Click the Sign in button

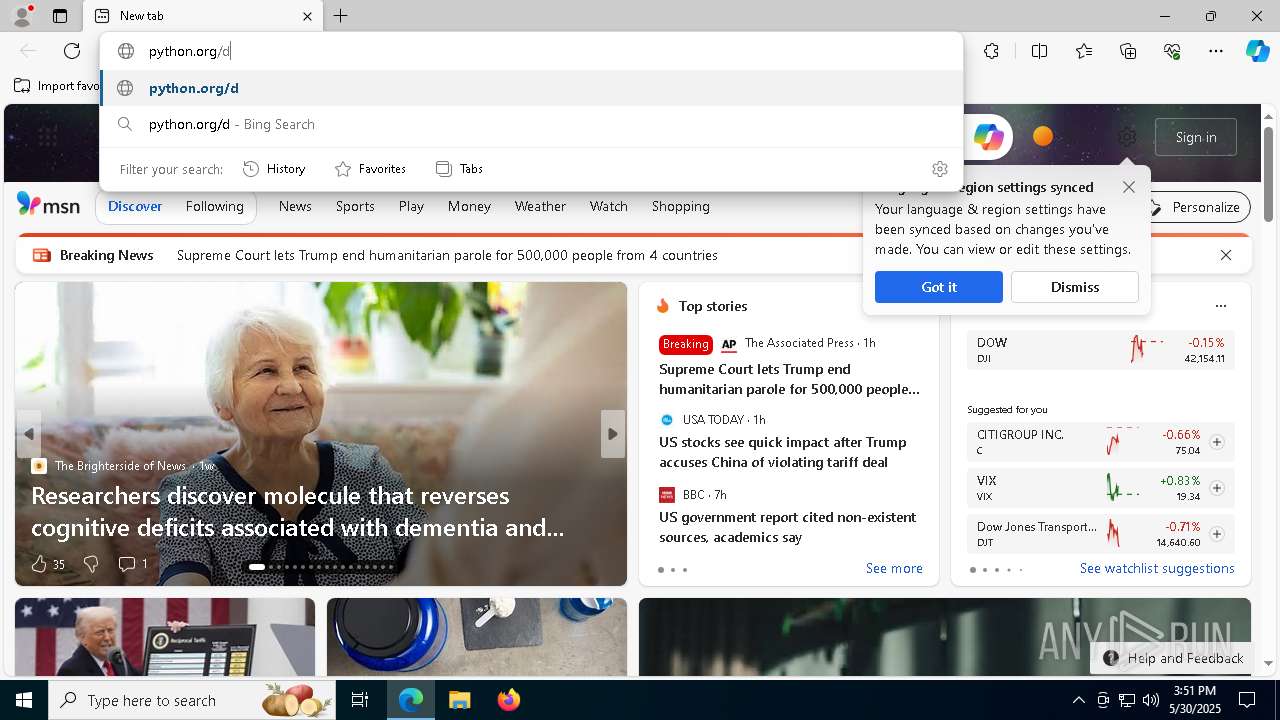(x=1196, y=137)
